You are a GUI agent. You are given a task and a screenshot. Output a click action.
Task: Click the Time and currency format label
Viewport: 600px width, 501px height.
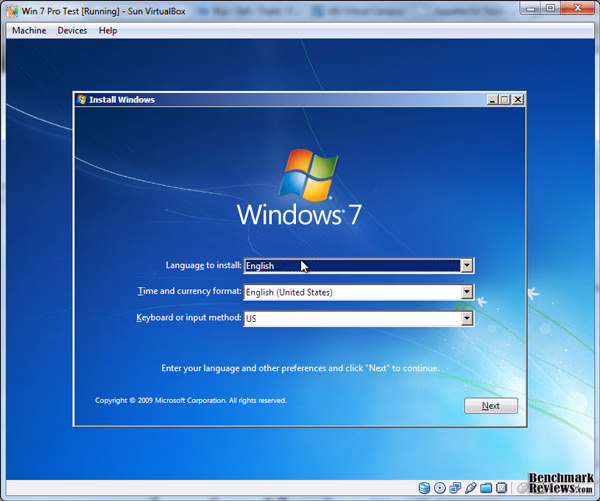coord(190,291)
